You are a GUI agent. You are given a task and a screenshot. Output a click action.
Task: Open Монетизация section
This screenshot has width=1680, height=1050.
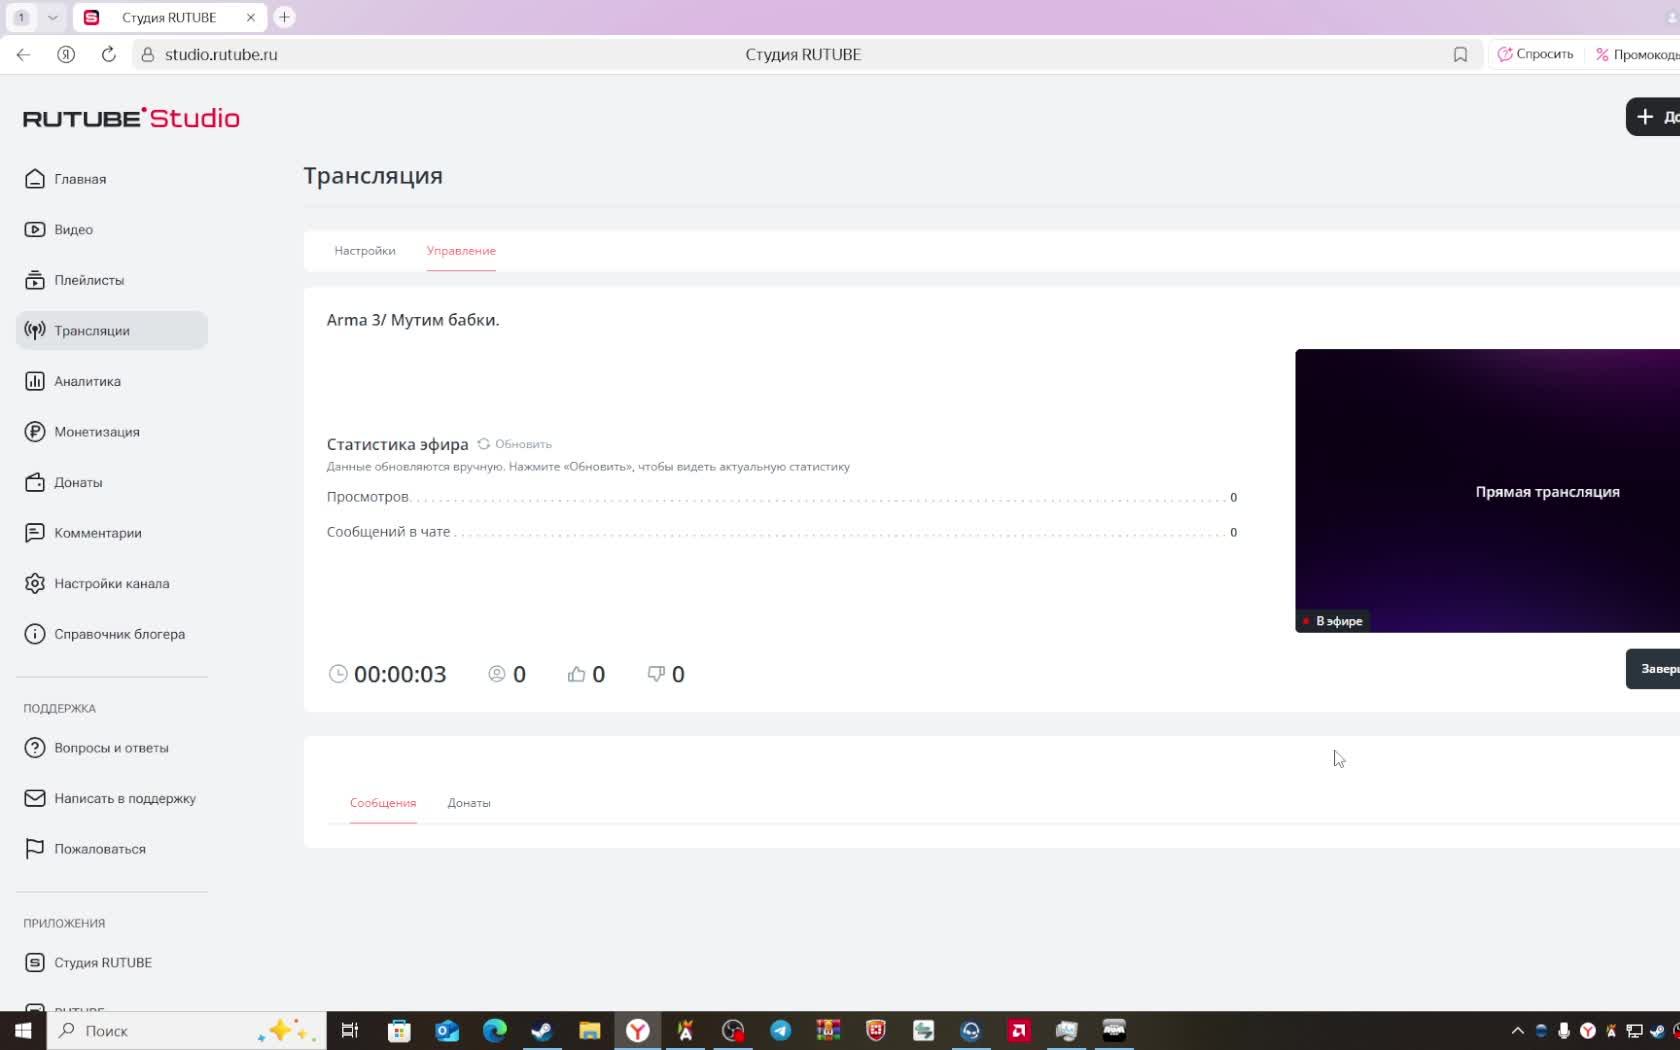(96, 432)
